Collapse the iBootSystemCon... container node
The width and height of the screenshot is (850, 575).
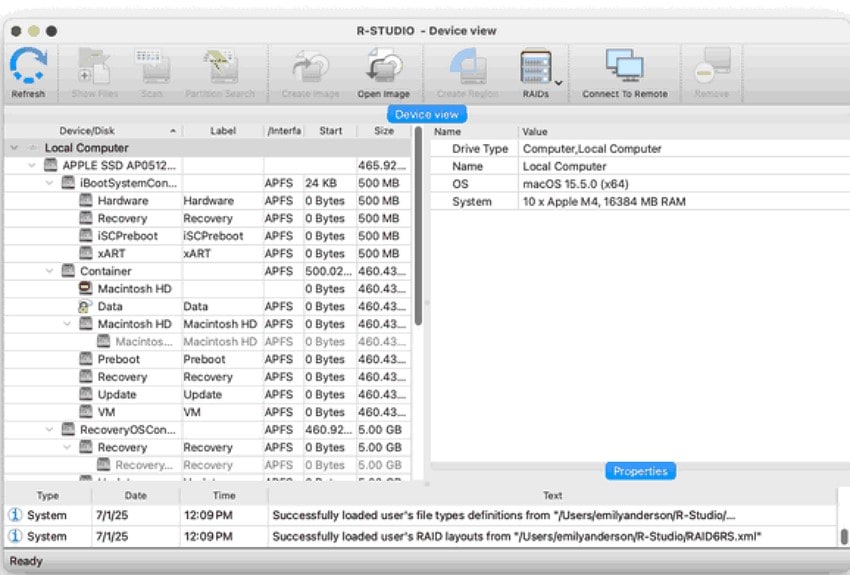pos(49,183)
